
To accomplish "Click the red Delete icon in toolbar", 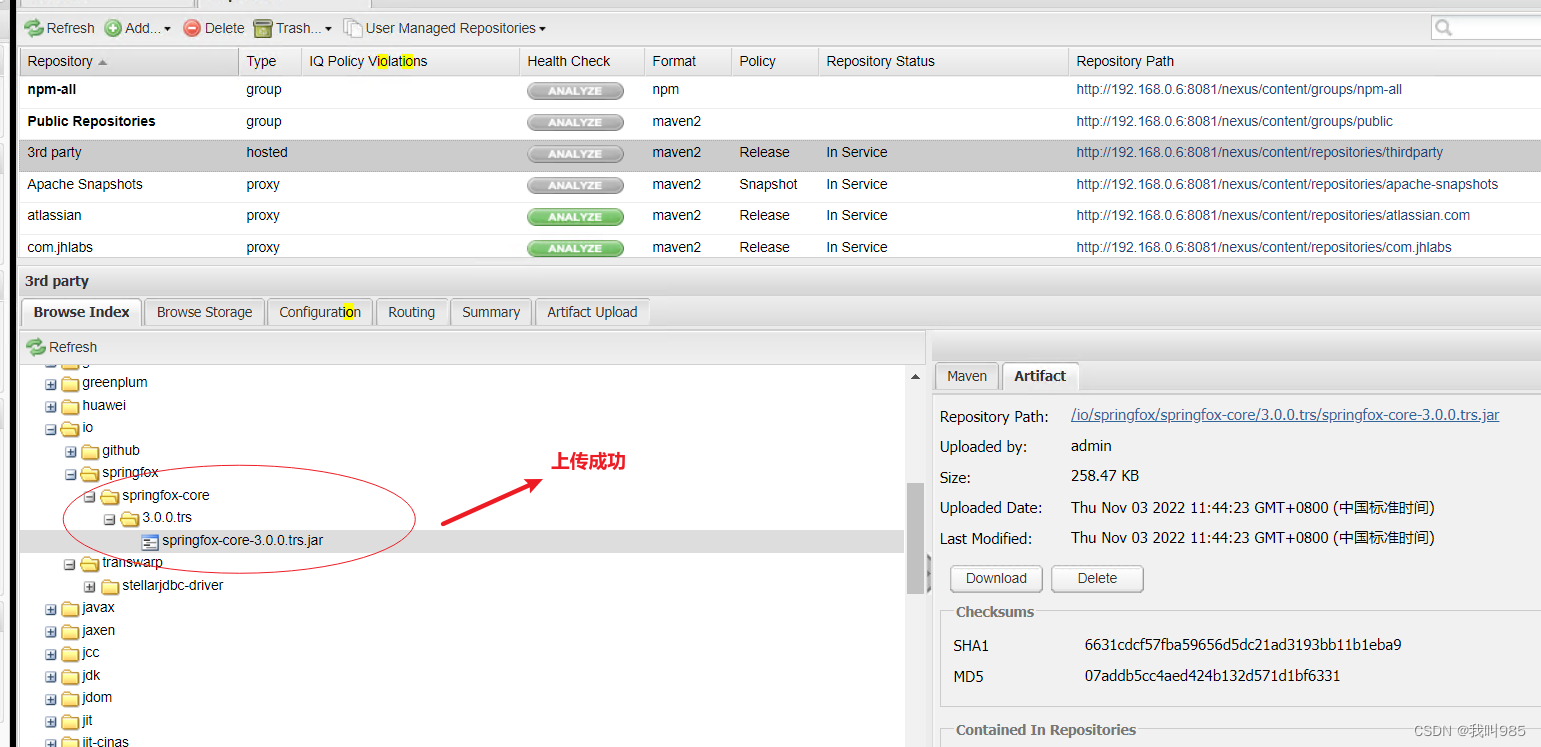I will tap(192, 28).
